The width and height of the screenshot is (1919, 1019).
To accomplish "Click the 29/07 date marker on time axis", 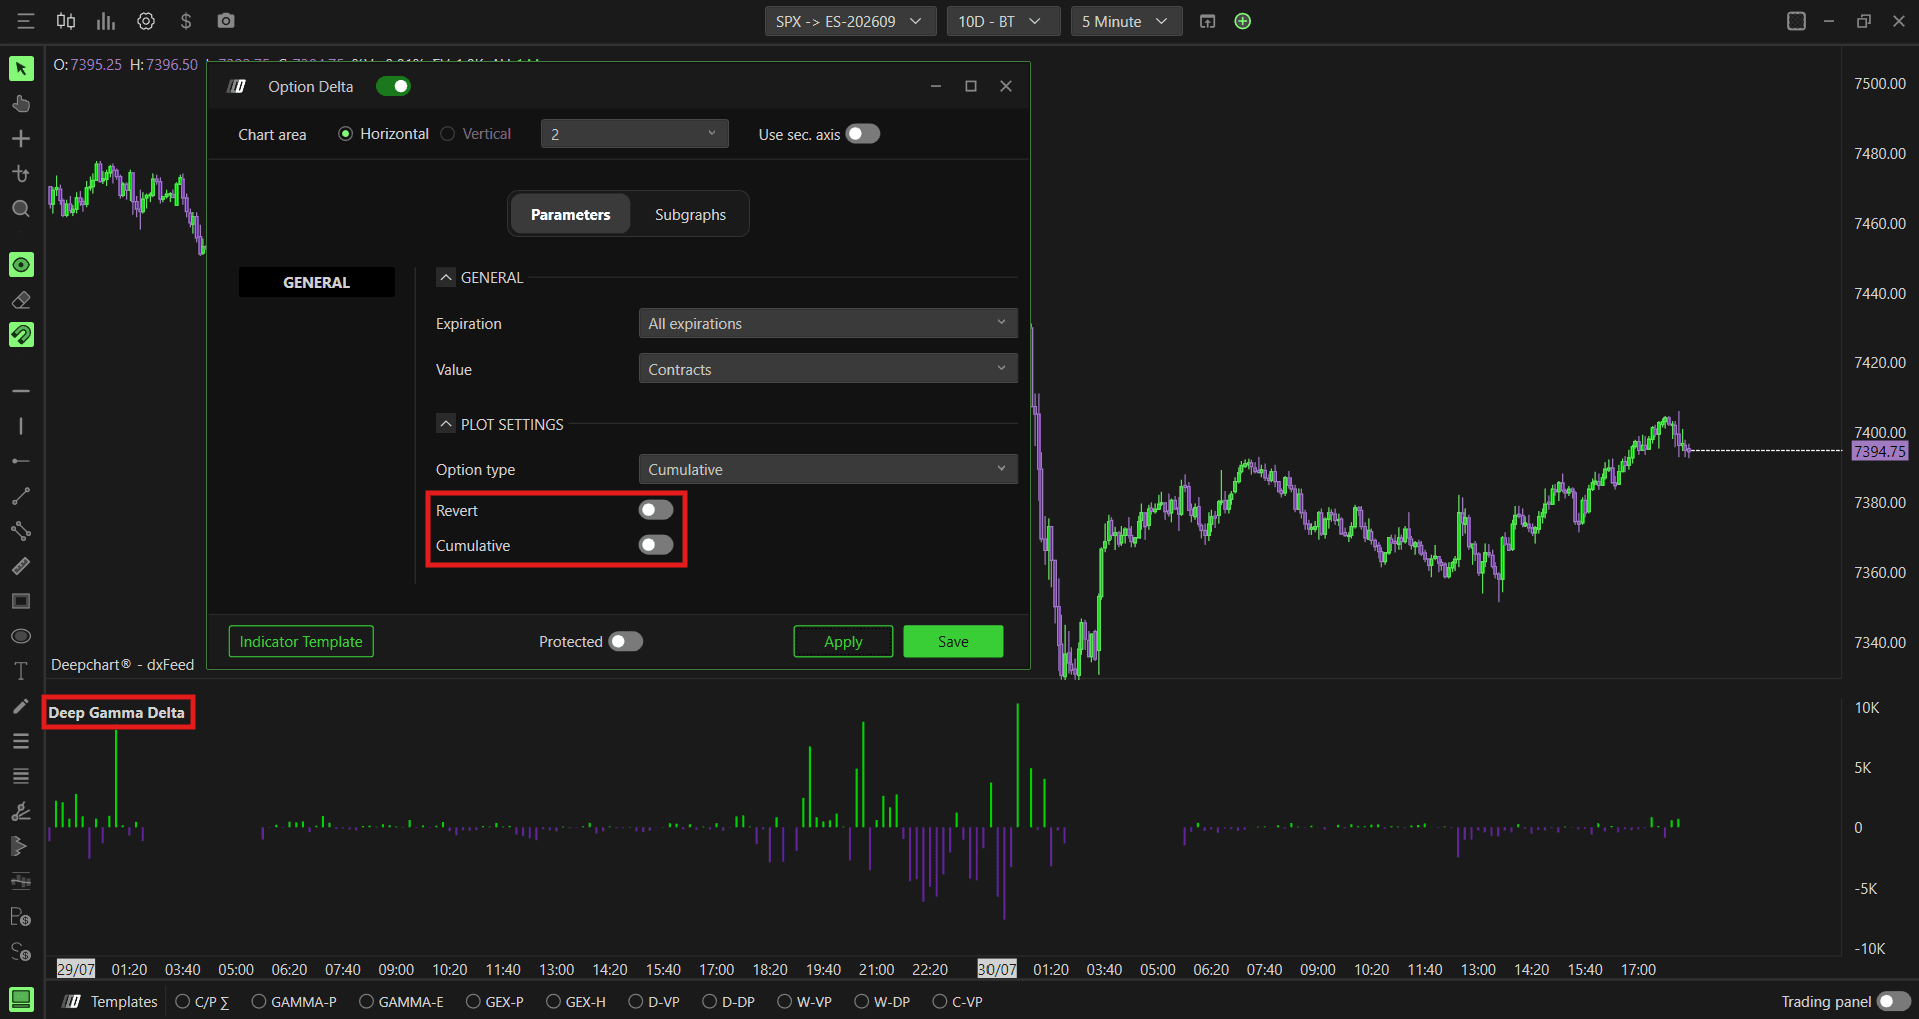I will 75,969.
